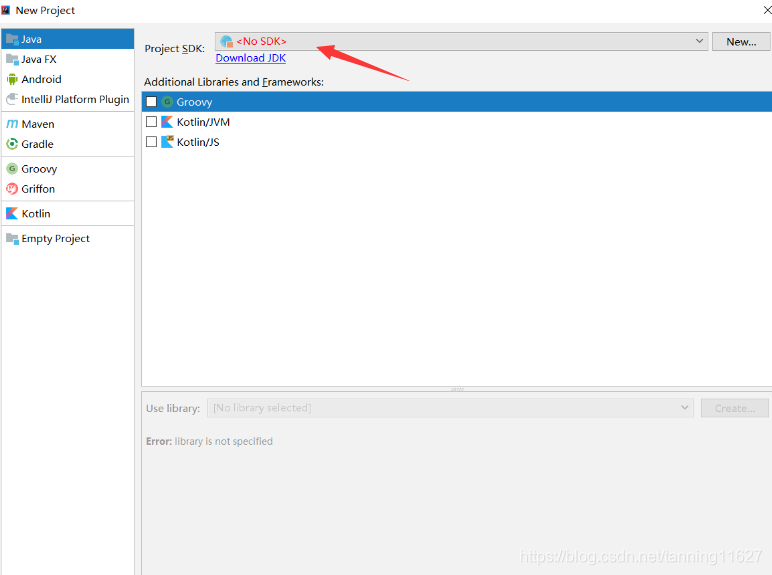The height and width of the screenshot is (575, 772).
Task: Choose Empty Project type
Action: [x=67, y=239]
